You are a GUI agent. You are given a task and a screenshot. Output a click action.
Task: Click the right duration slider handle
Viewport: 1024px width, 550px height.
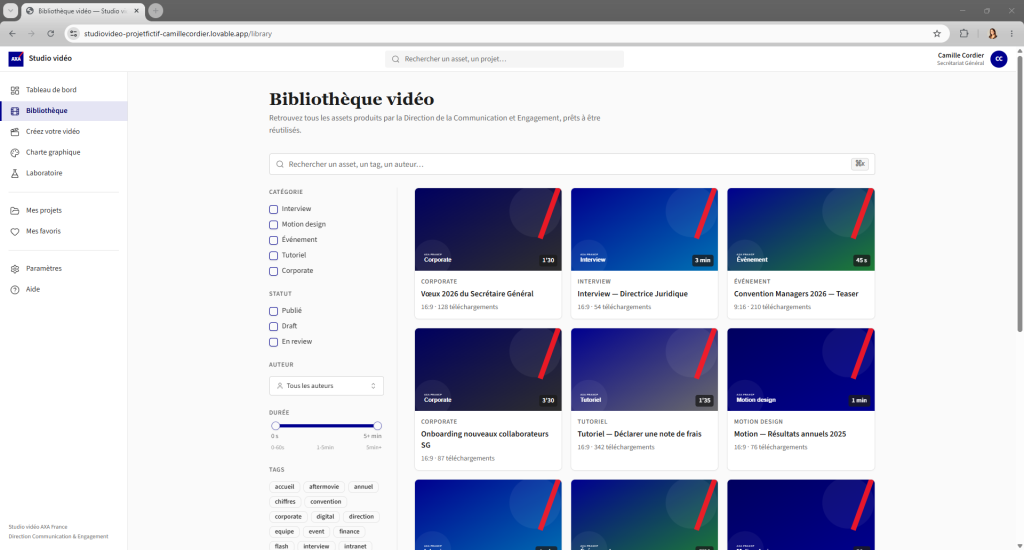point(377,426)
